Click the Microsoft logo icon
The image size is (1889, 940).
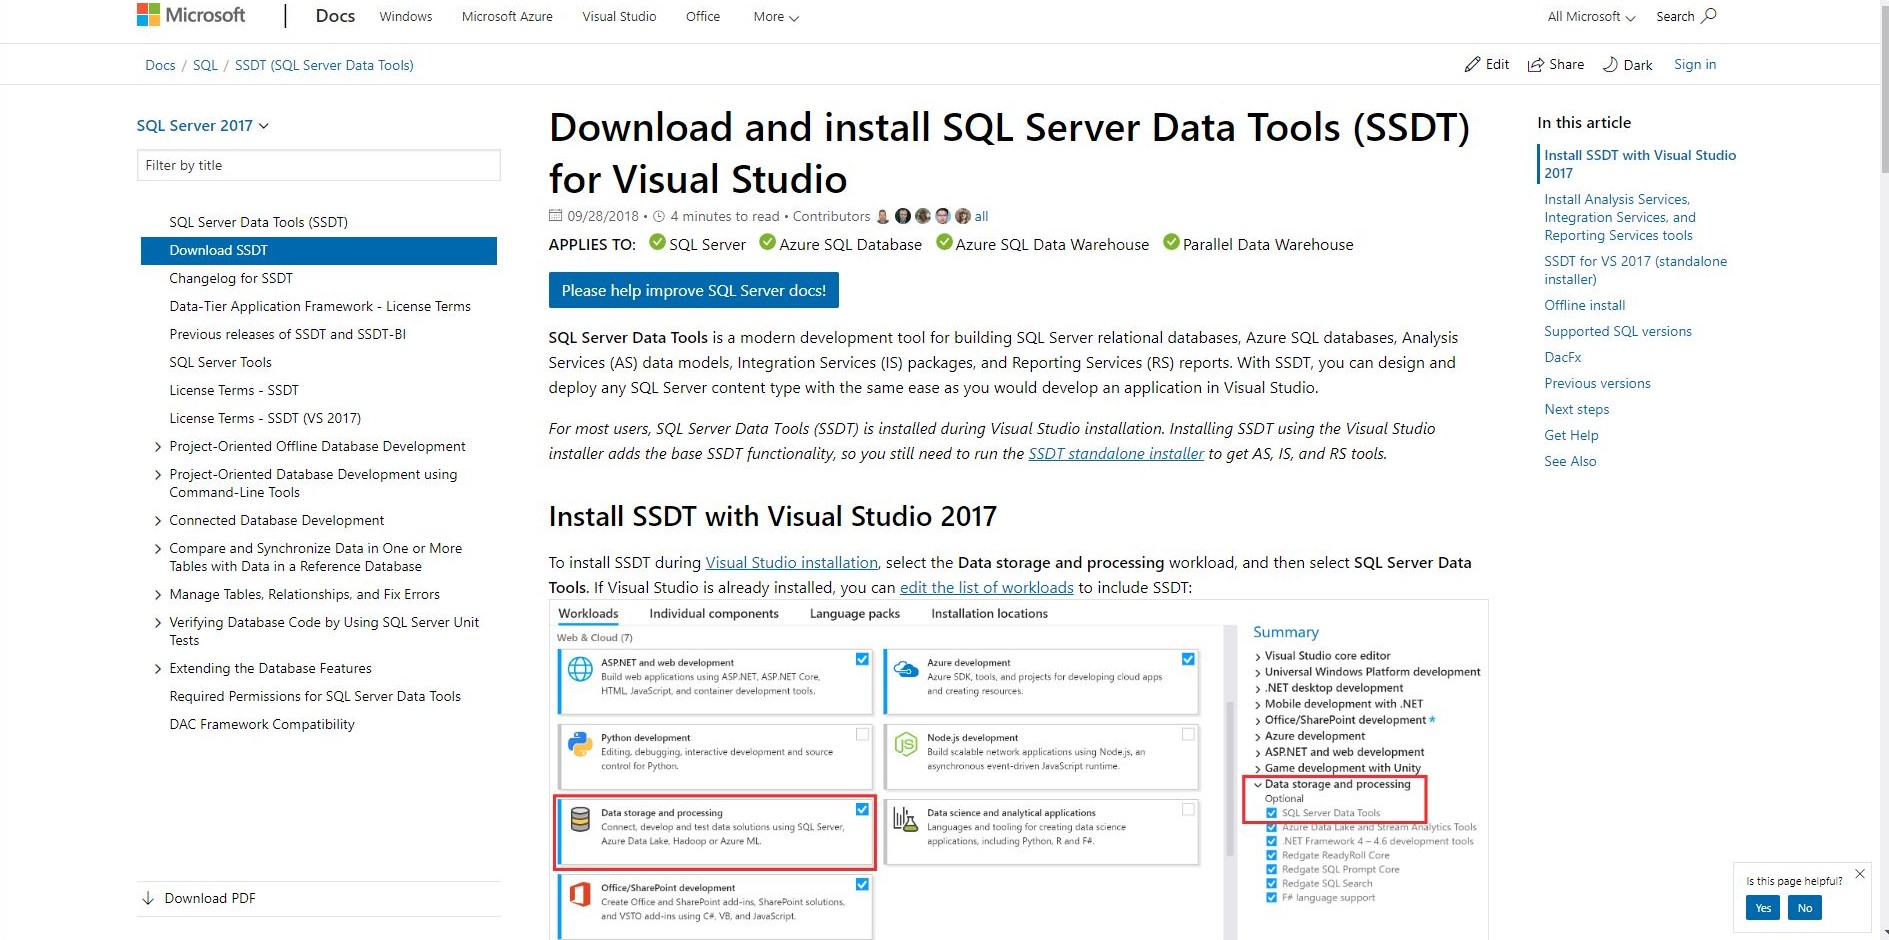(x=148, y=15)
